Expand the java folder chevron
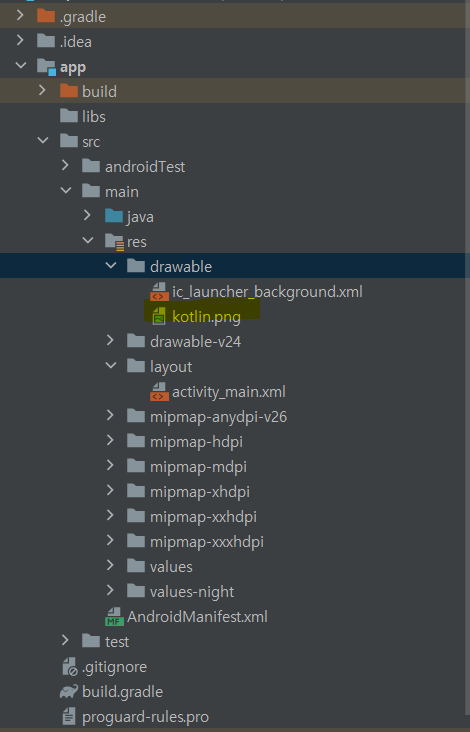The width and height of the screenshot is (470, 732). tap(87, 216)
